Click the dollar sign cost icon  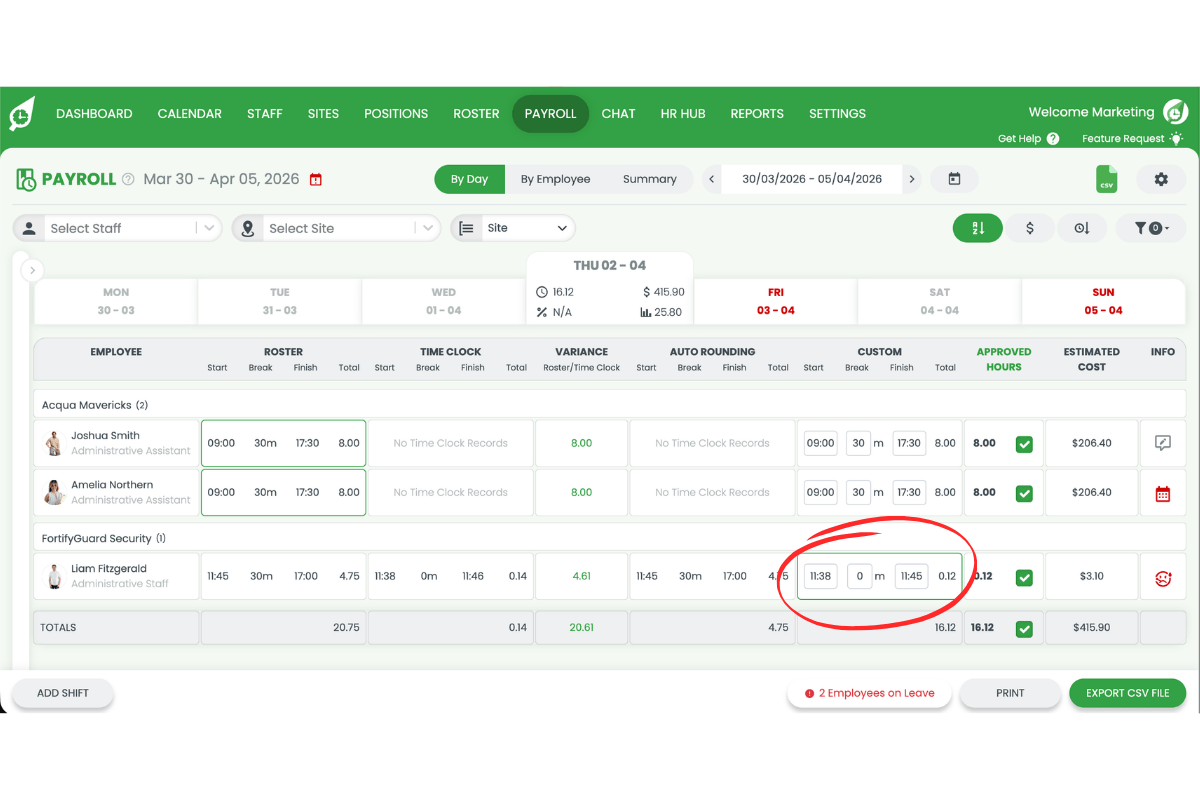tap(1030, 228)
